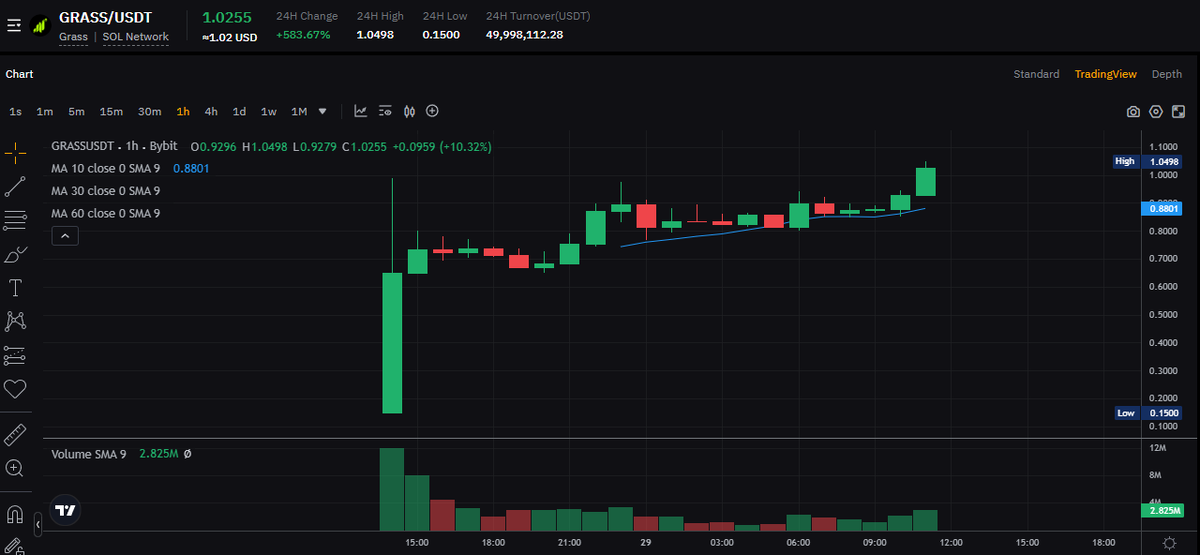Select the XABCD pattern tool

pos(15,321)
